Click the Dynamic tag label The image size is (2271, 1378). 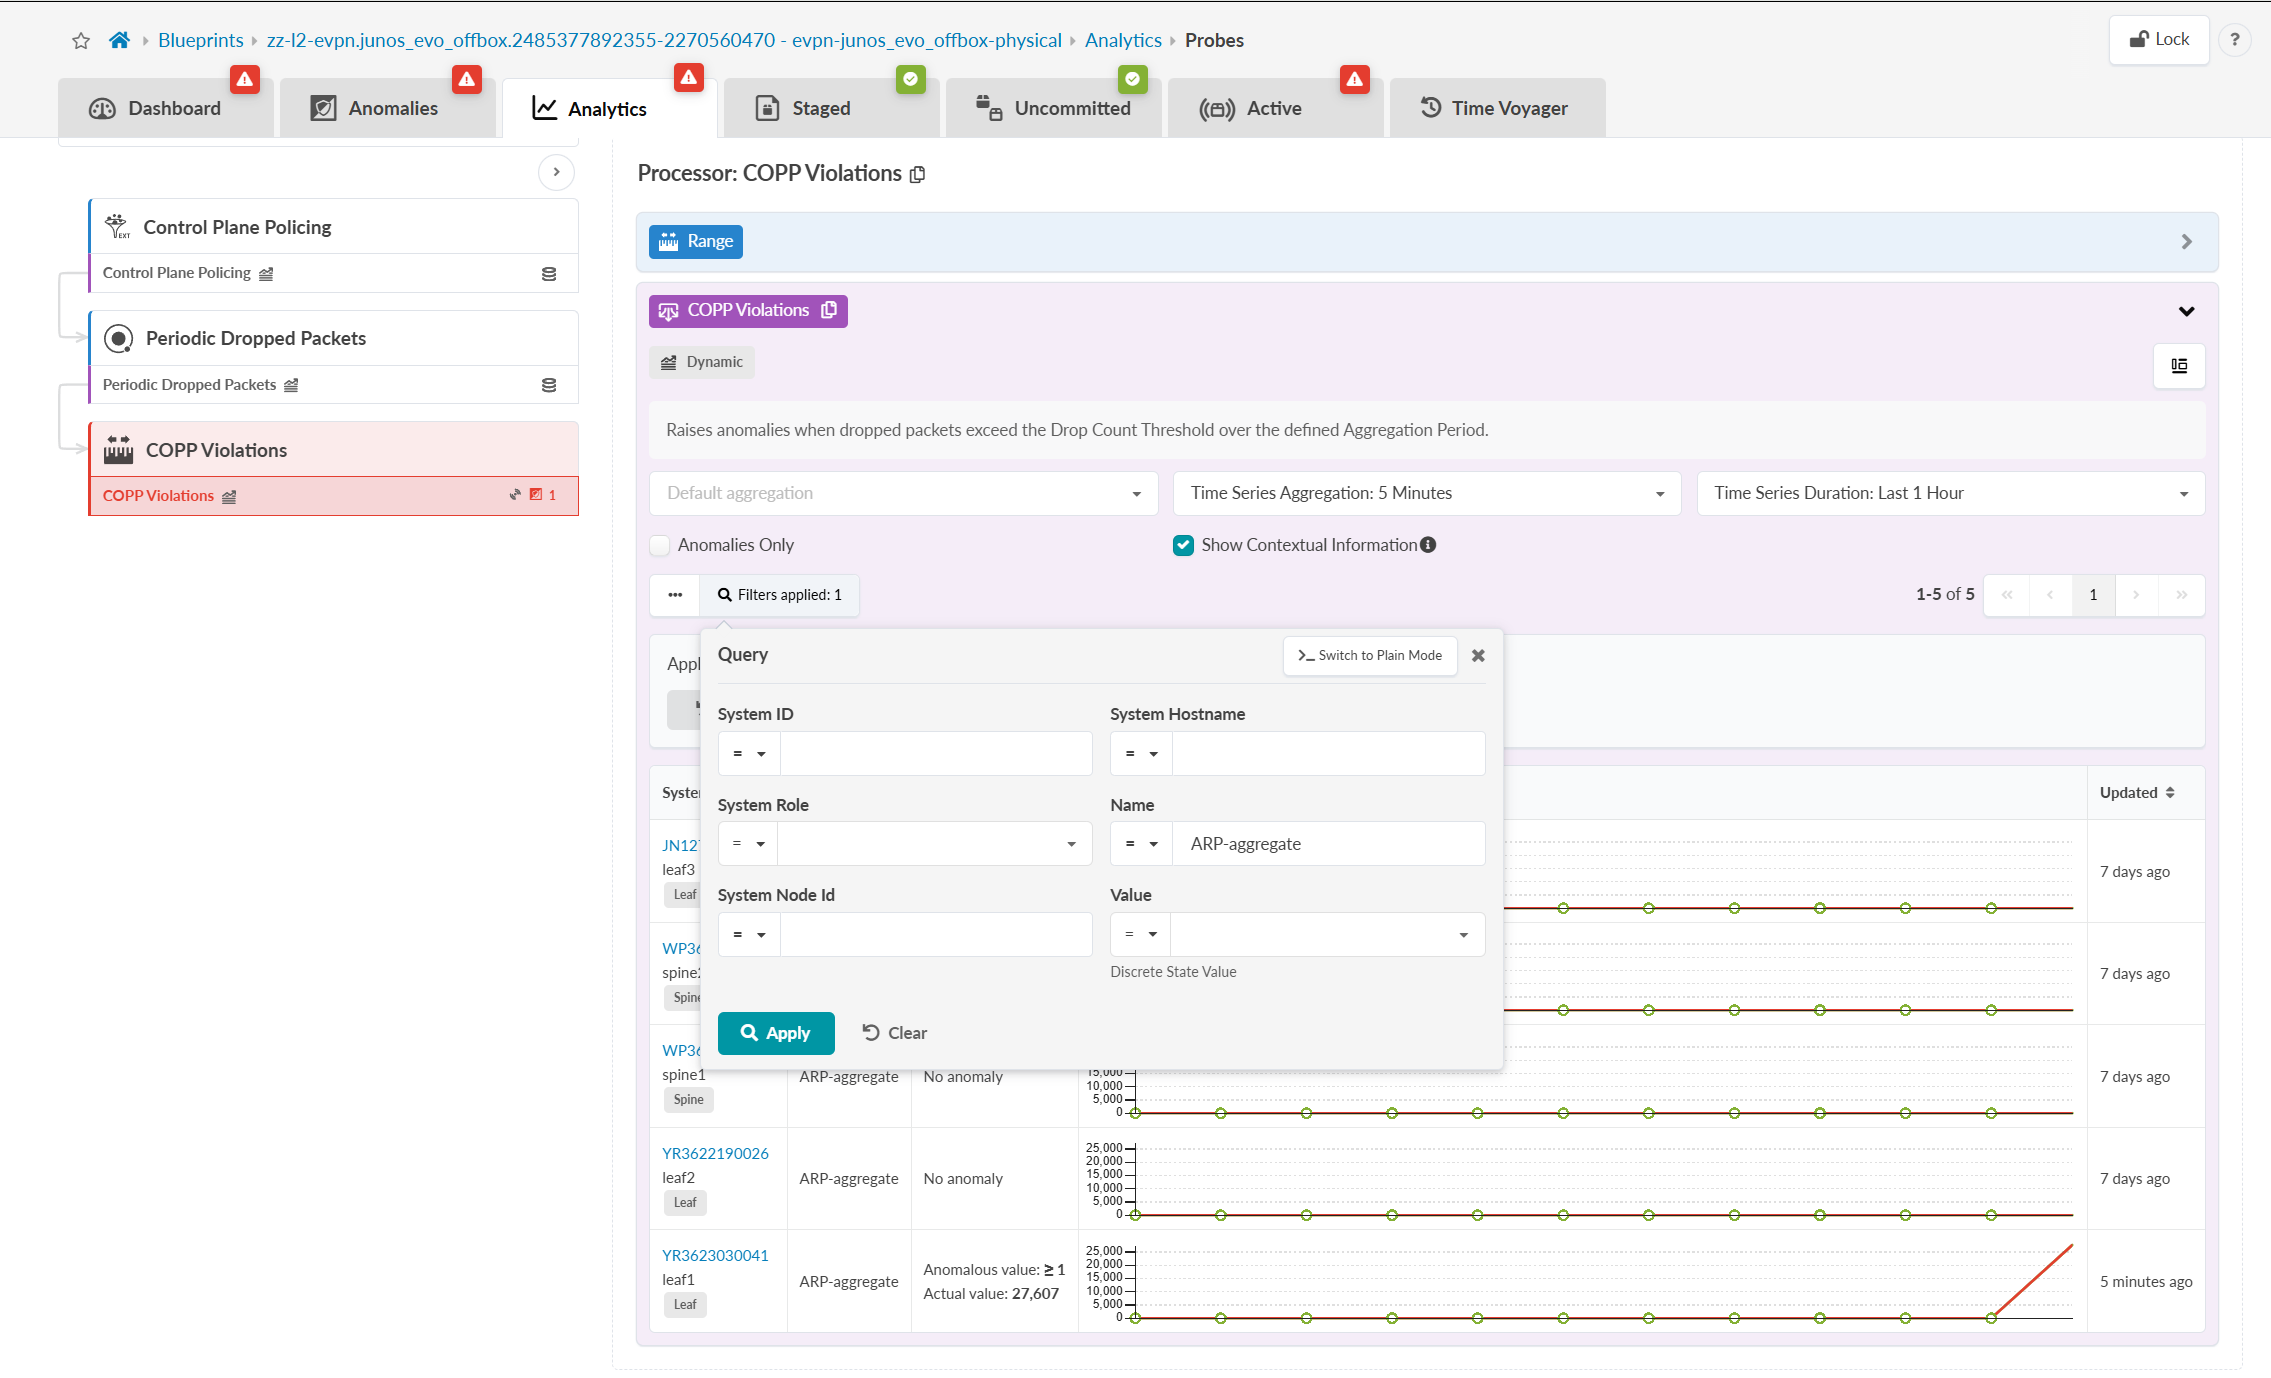point(702,362)
